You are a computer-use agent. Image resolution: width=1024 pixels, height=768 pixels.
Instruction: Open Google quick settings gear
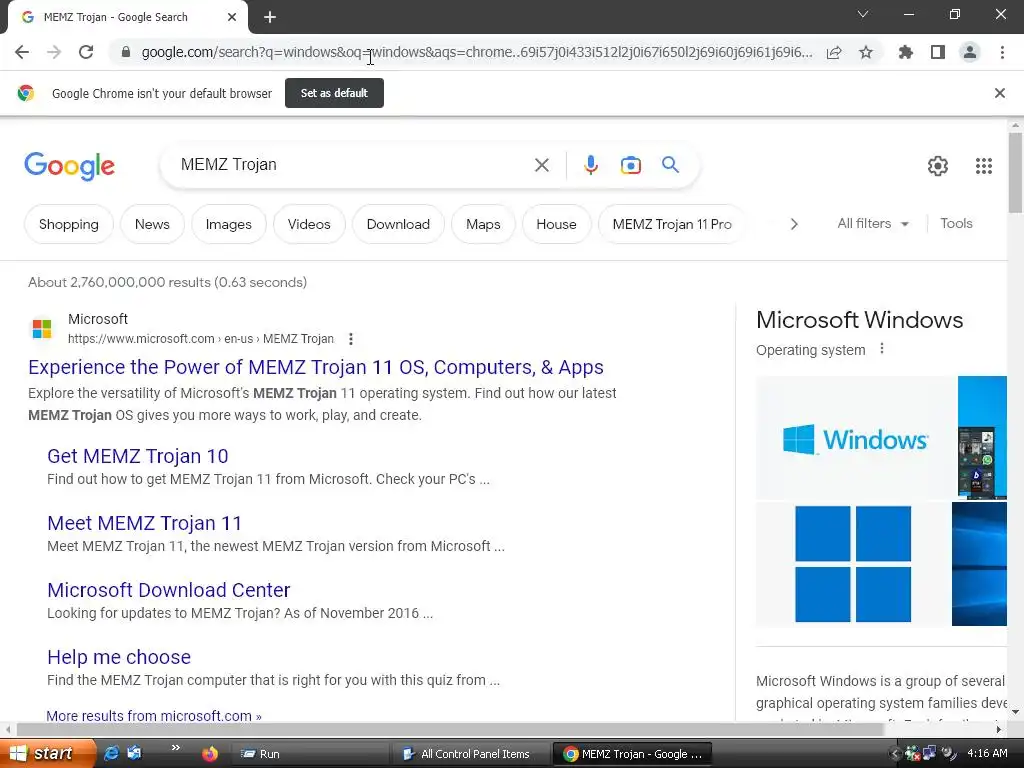point(938,166)
